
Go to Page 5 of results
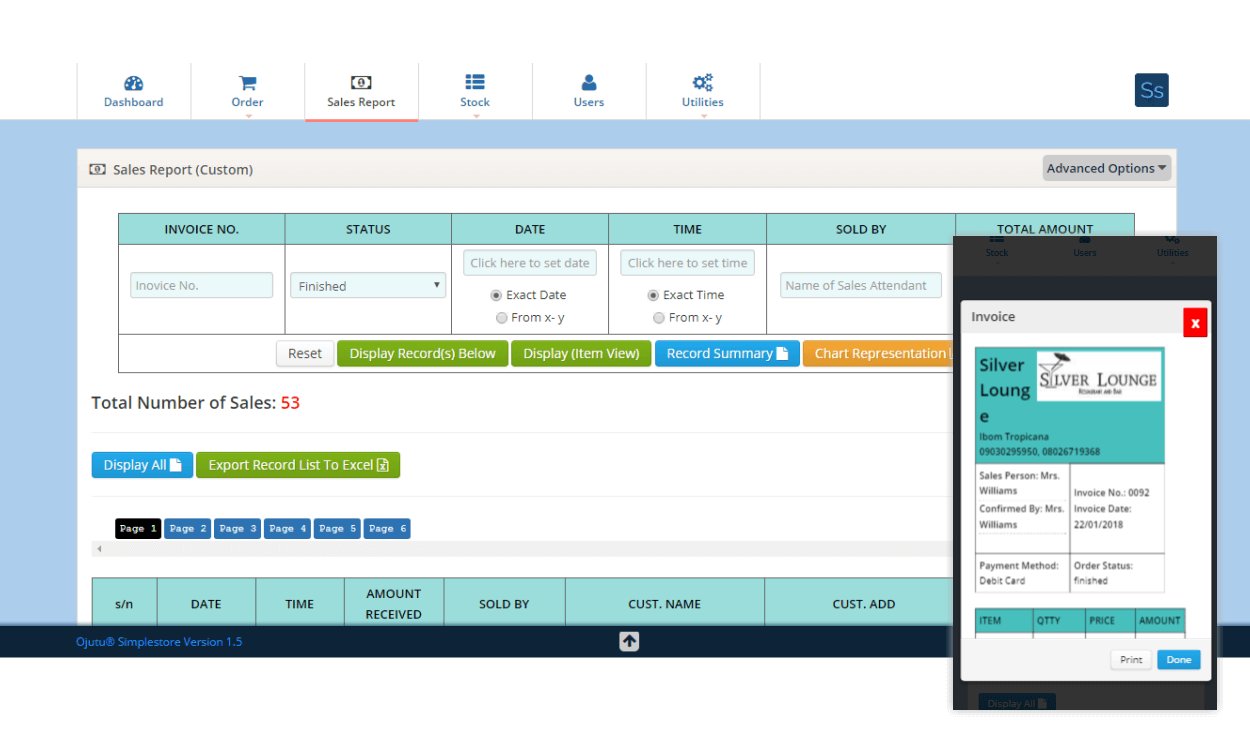pos(338,529)
